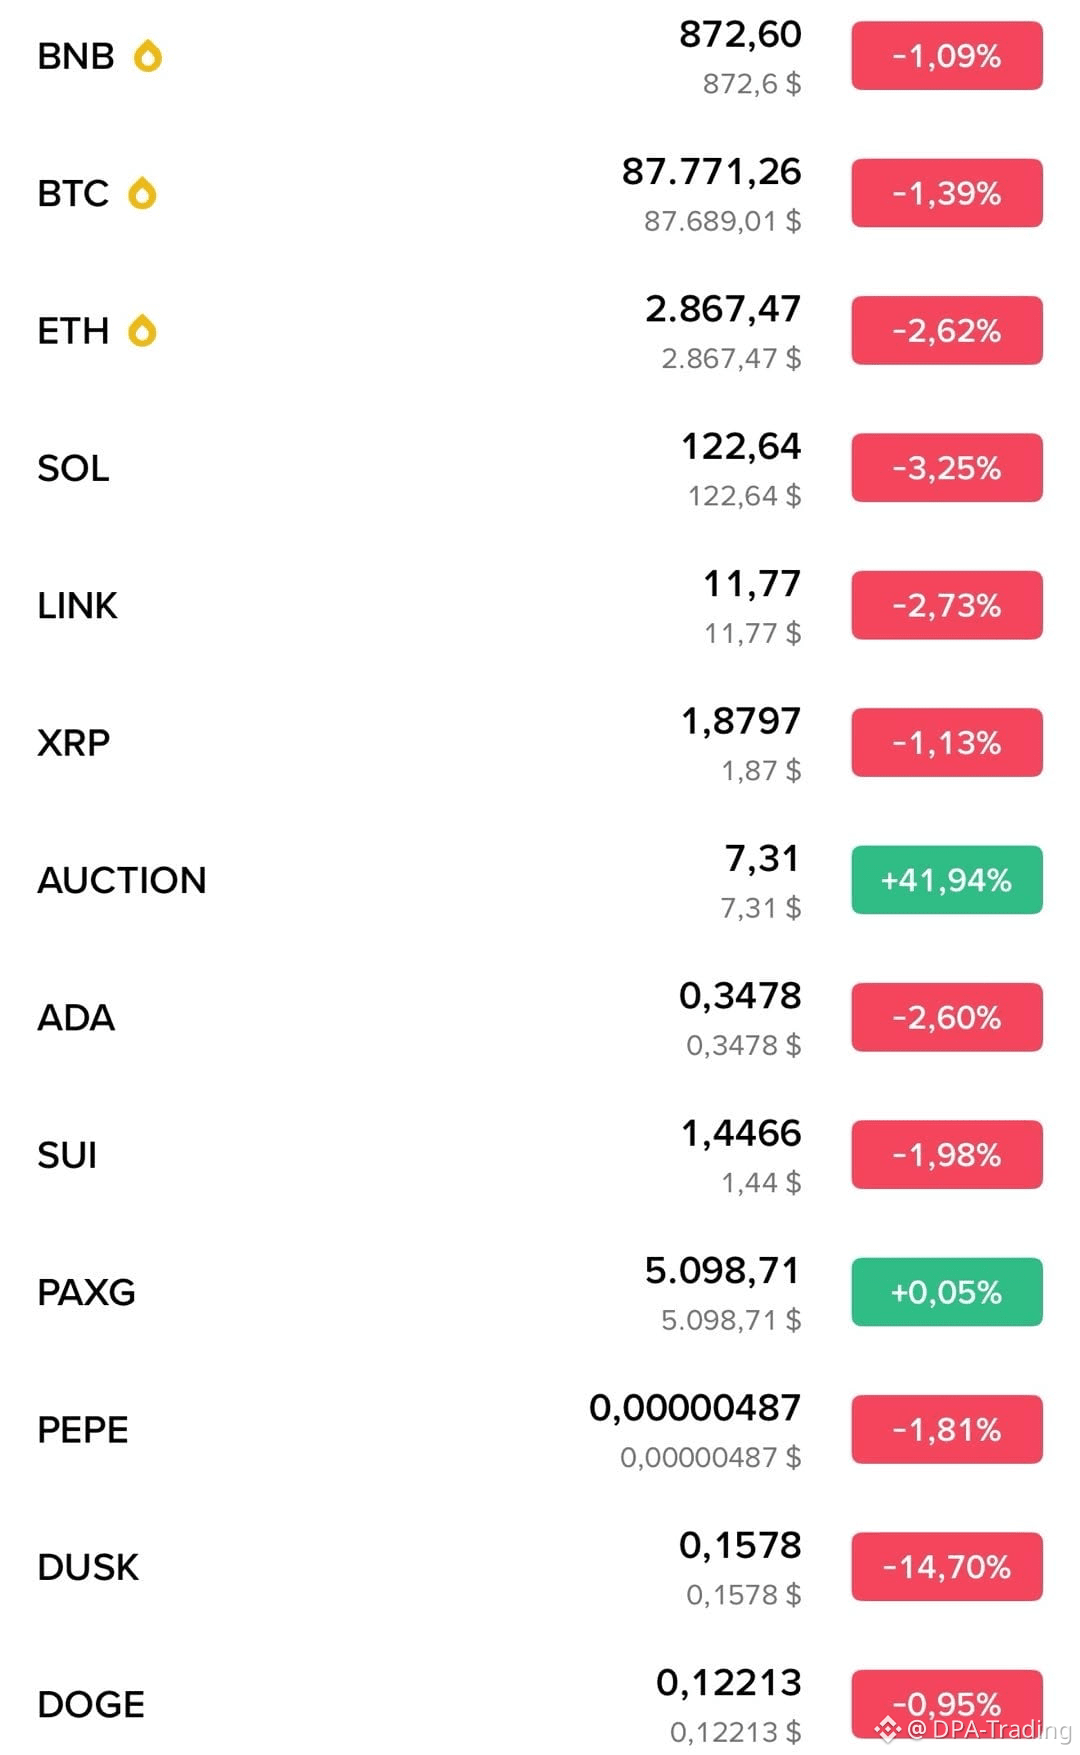The width and height of the screenshot is (1080, 1755).
Task: Tap the -1,09% change badge for BNB
Action: pyautogui.click(x=947, y=56)
